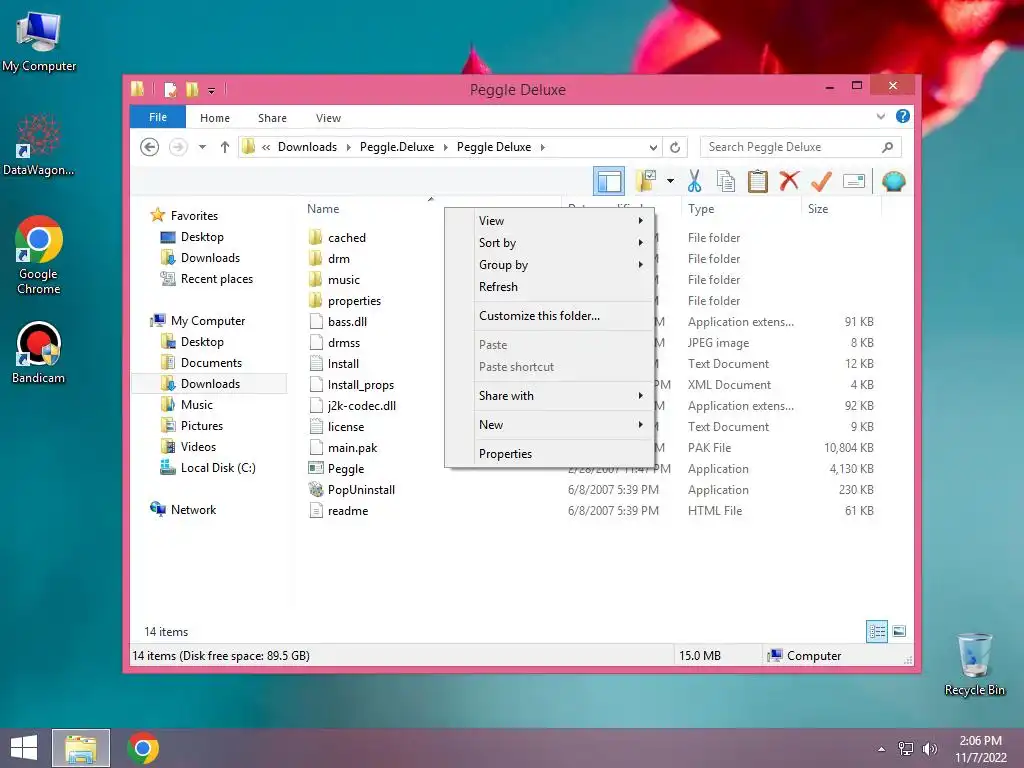Click the search magnifier icon
Viewport: 1024px width, 768px height.
pyautogui.click(x=888, y=147)
